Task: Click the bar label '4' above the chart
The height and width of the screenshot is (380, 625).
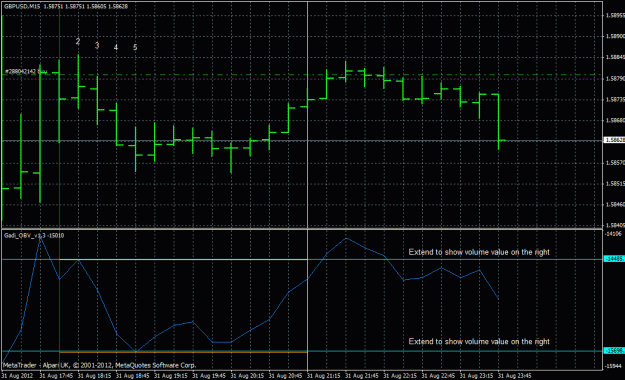Action: (116, 47)
